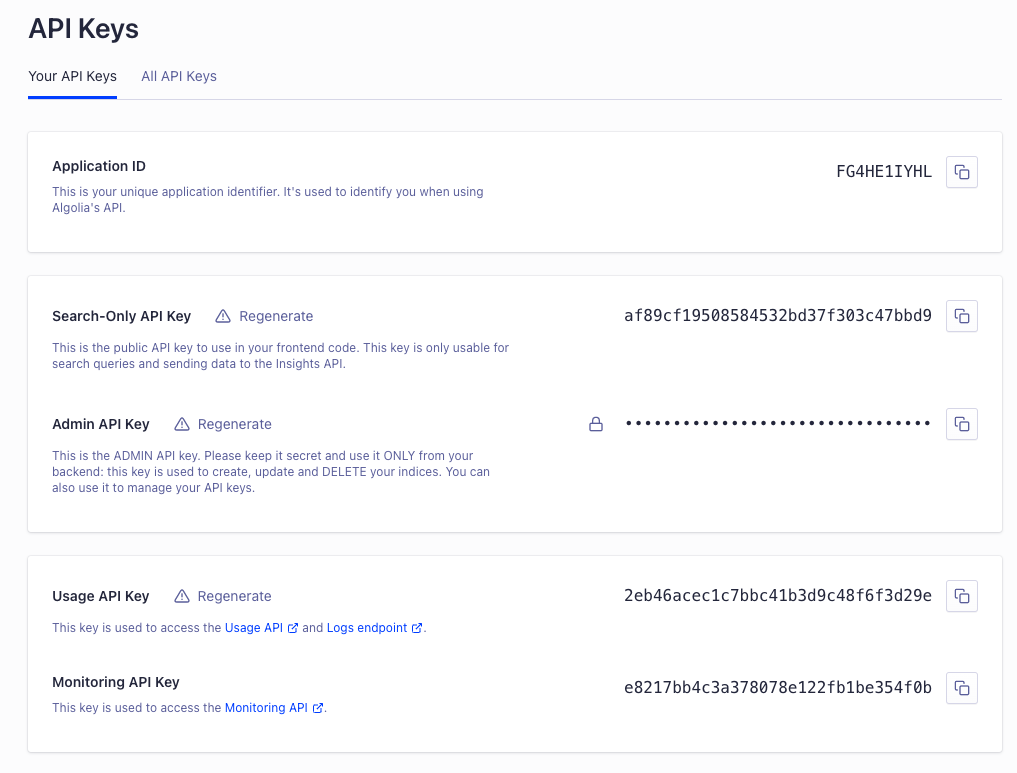This screenshot has width=1017, height=773.
Task: Copy the hidden Admin API Key
Action: 961,424
